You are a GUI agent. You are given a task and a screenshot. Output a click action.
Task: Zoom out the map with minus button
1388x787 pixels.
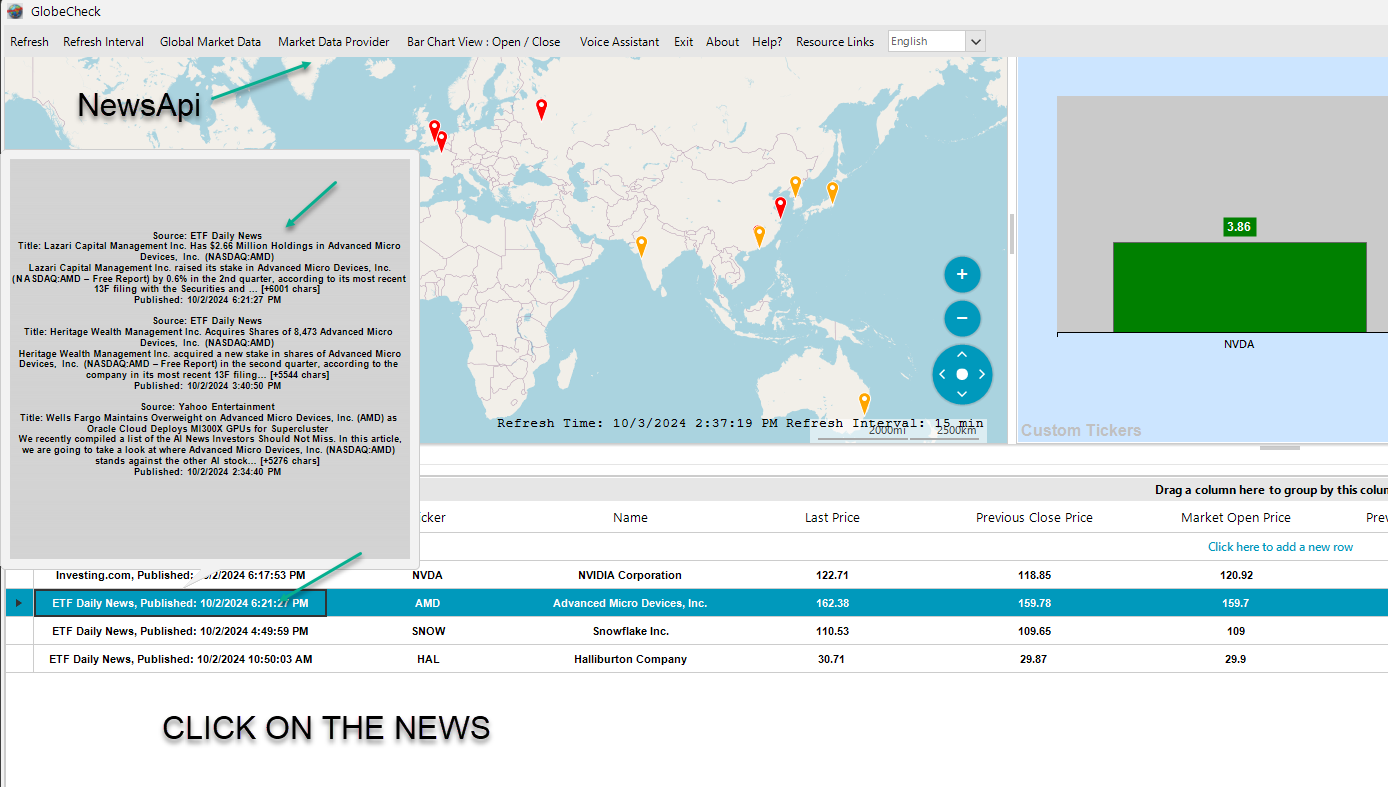coord(962,318)
